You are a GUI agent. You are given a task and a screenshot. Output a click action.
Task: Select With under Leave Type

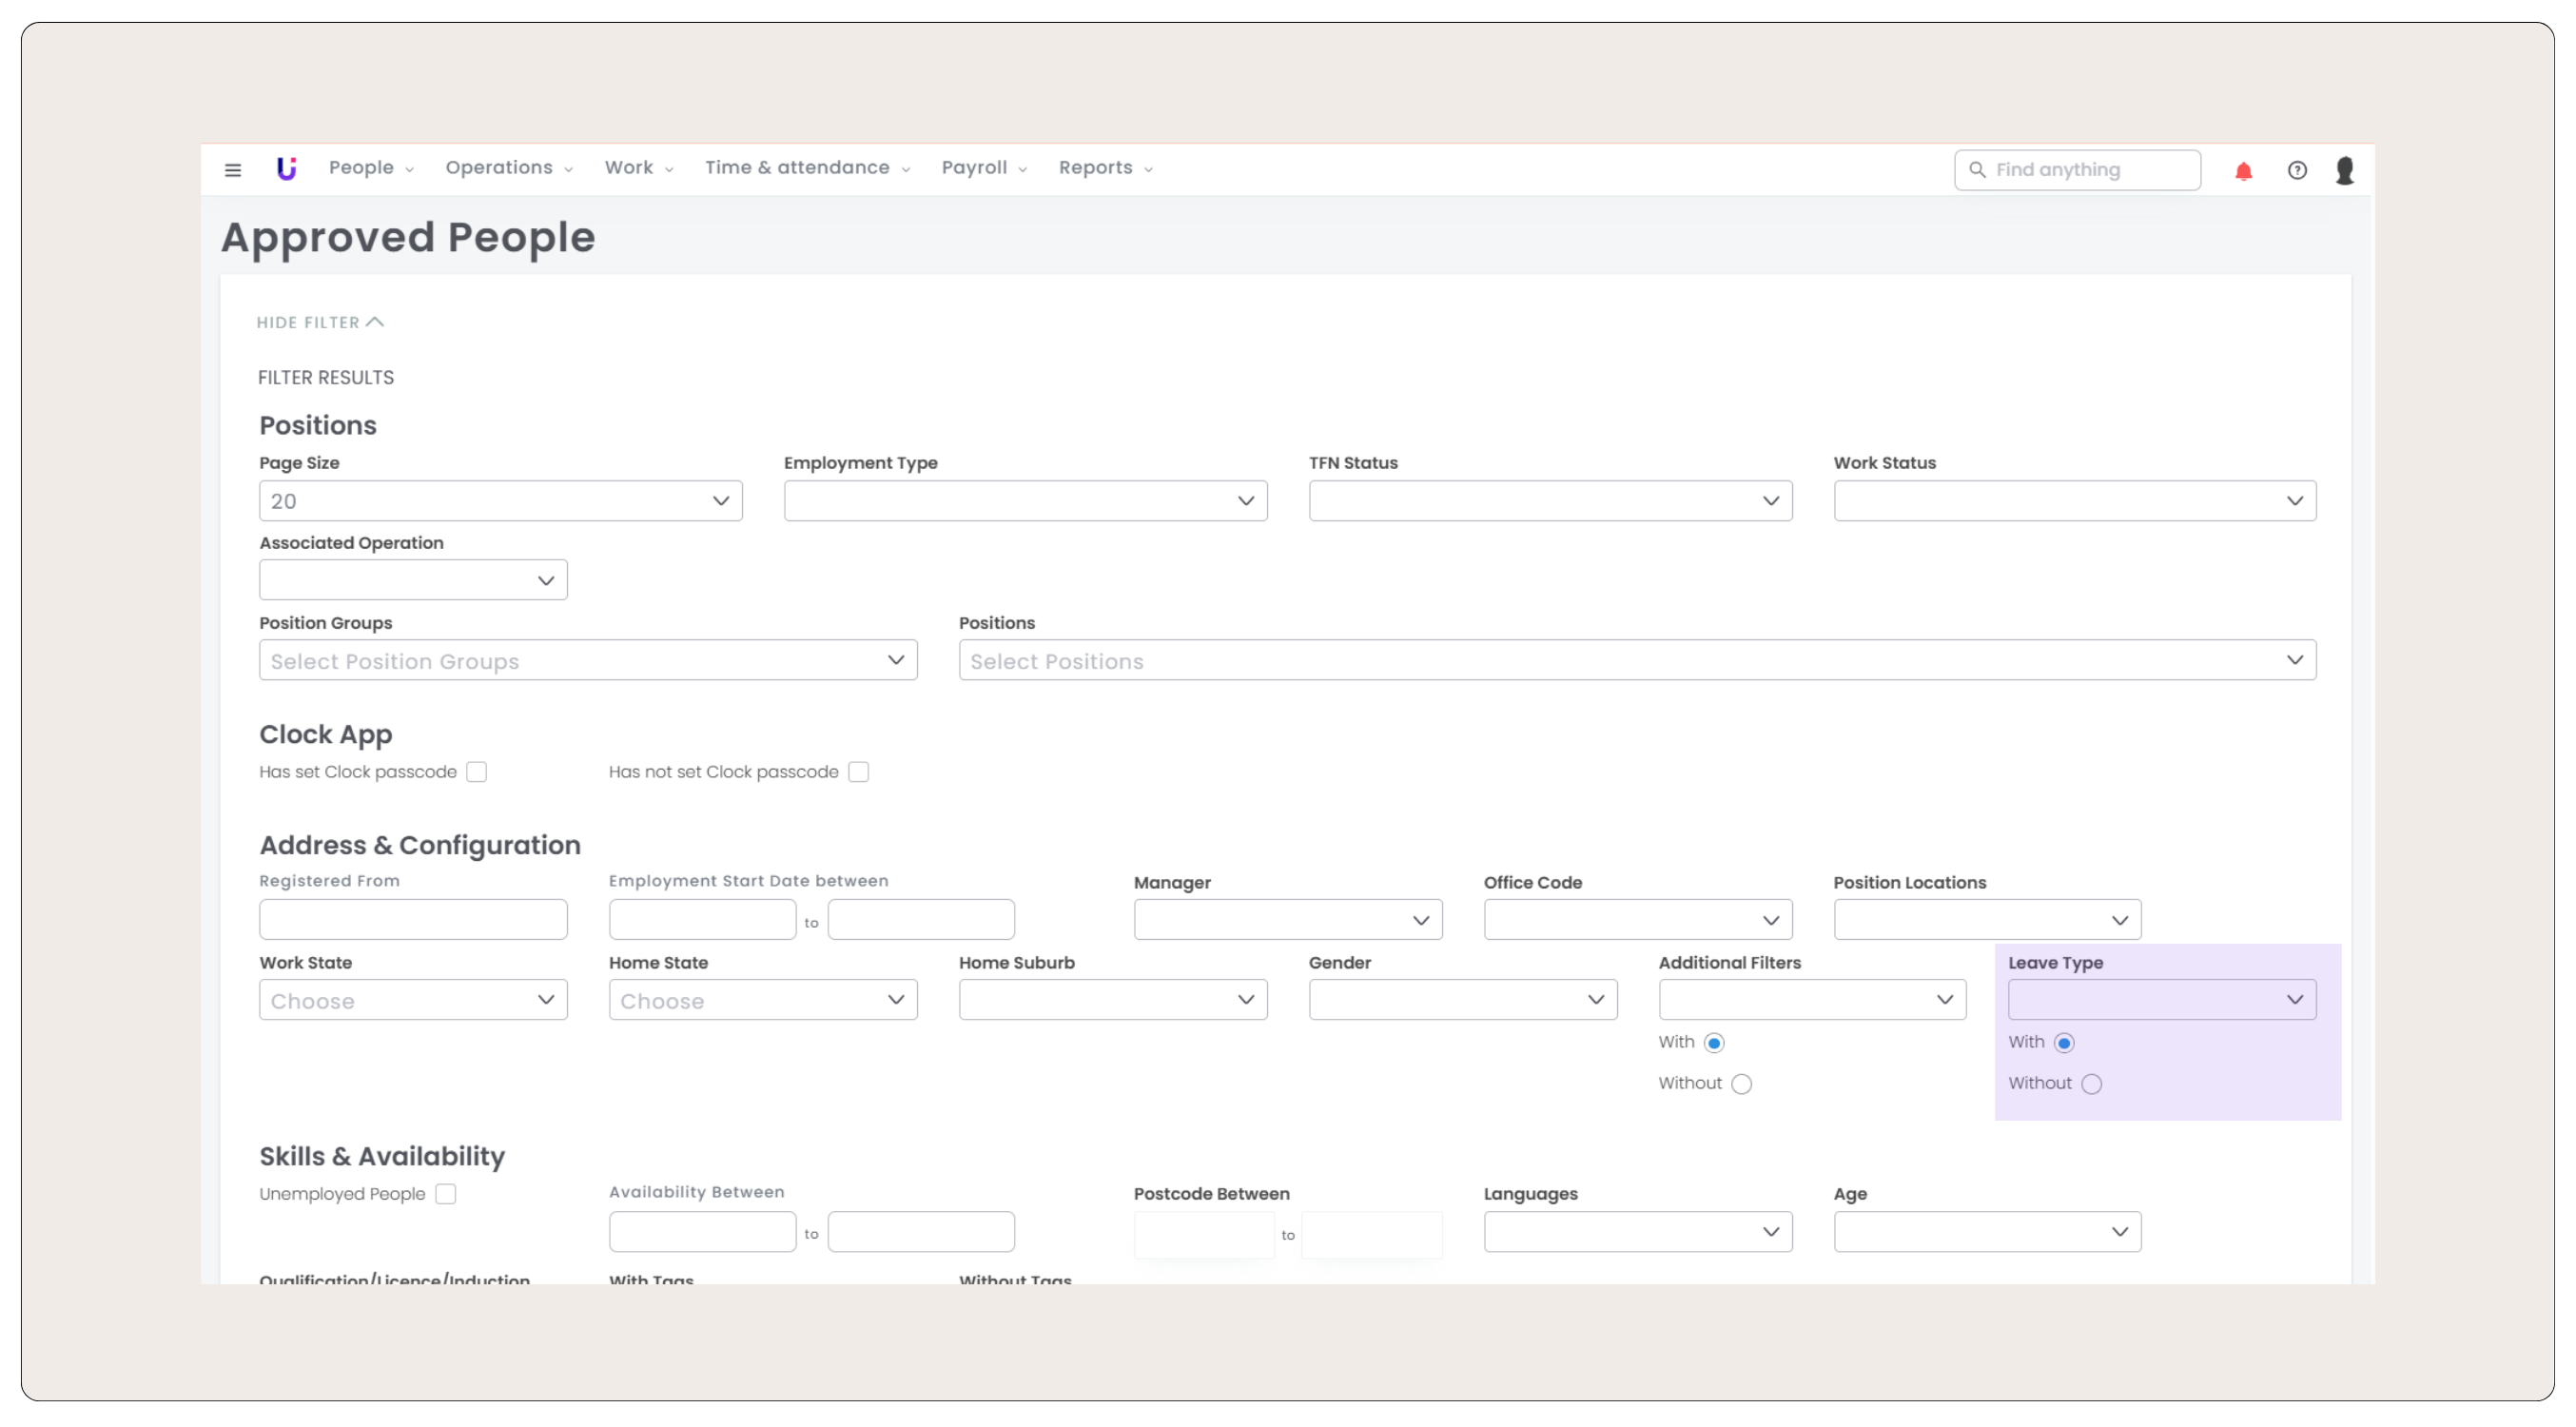click(x=2064, y=1043)
